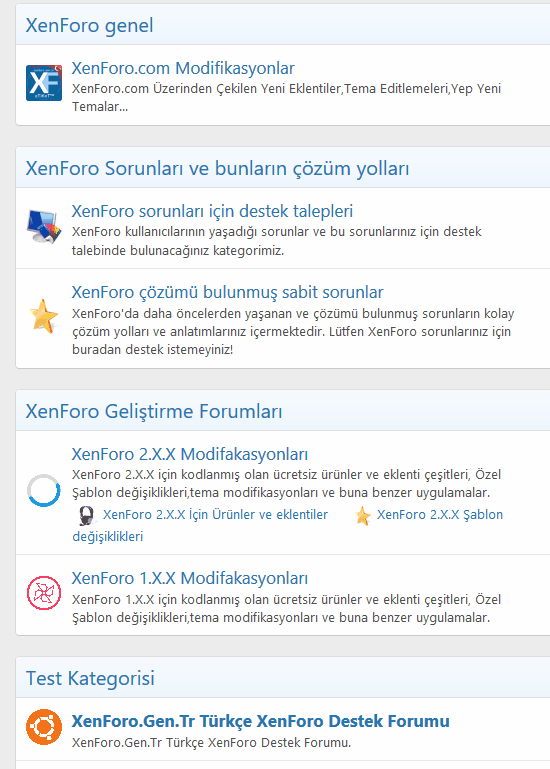Open XenForo çözümü bulunmuş sabit sorunlar
The width and height of the screenshot is (550, 769).
pos(227,292)
